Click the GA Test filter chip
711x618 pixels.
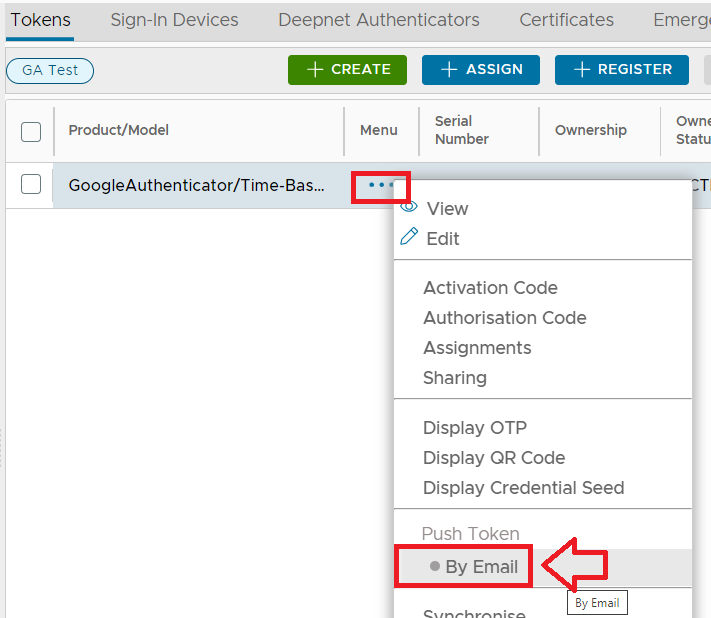pos(50,70)
